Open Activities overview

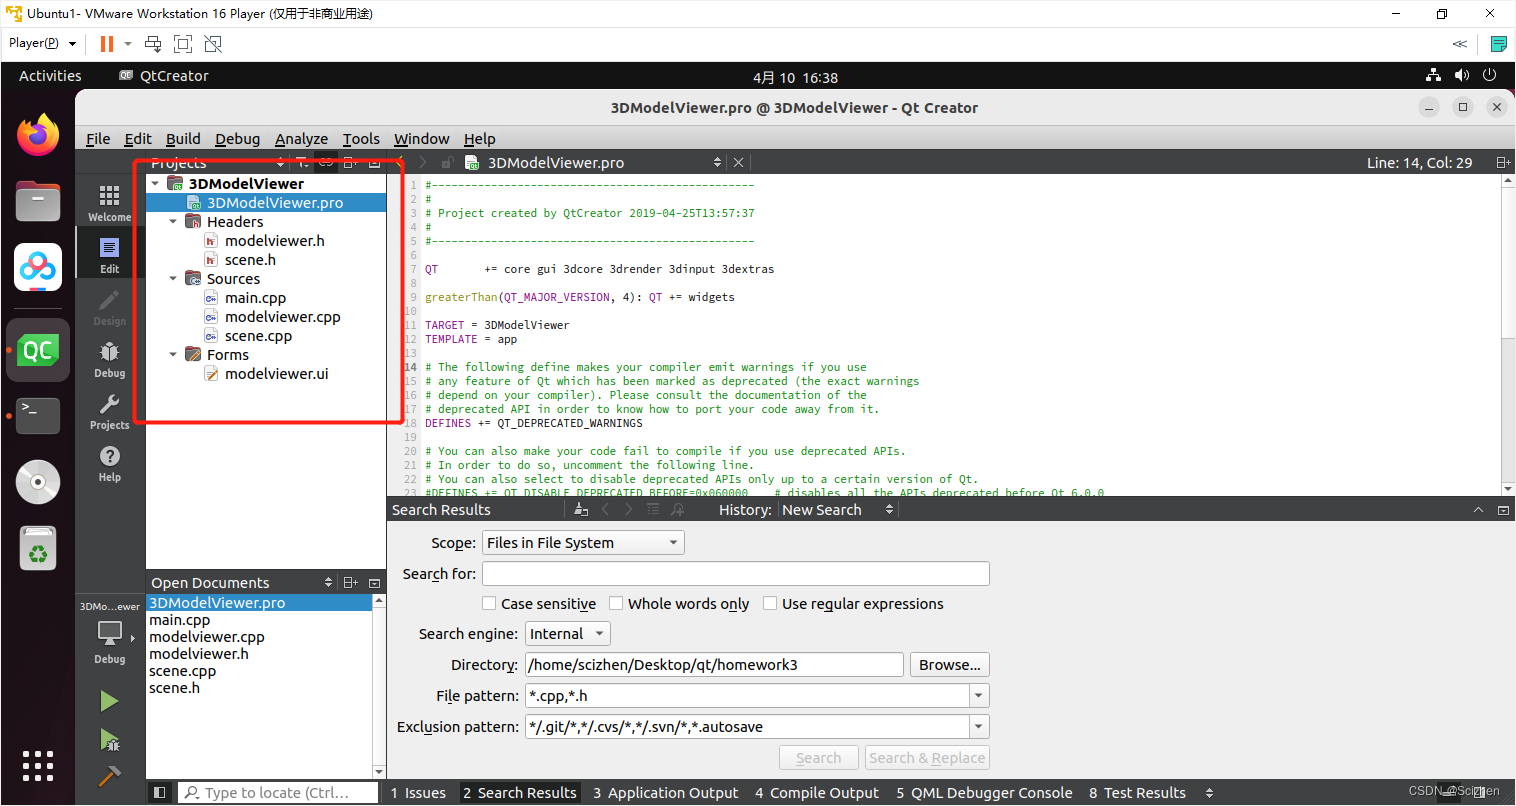[50, 76]
